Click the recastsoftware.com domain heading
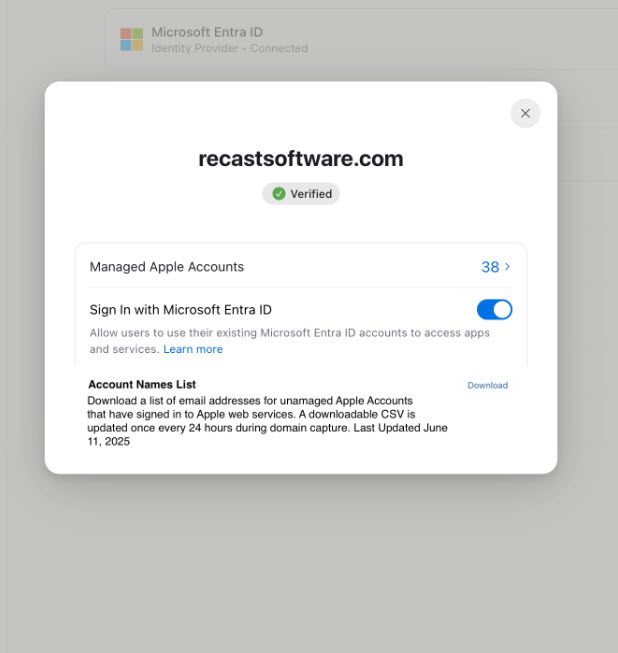The image size is (618, 653). pyautogui.click(x=301, y=159)
